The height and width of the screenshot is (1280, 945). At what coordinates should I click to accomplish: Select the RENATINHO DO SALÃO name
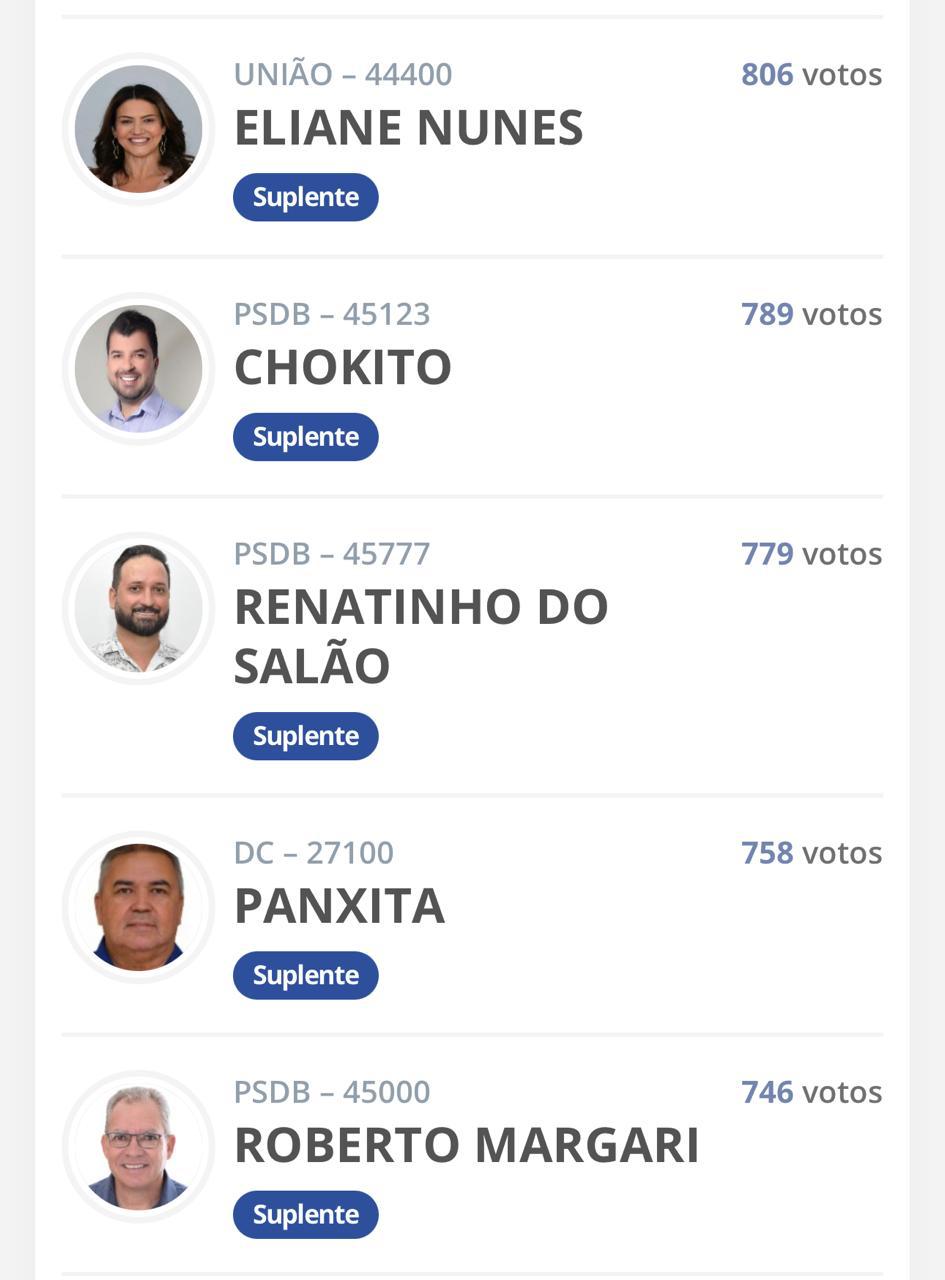[x=420, y=636]
